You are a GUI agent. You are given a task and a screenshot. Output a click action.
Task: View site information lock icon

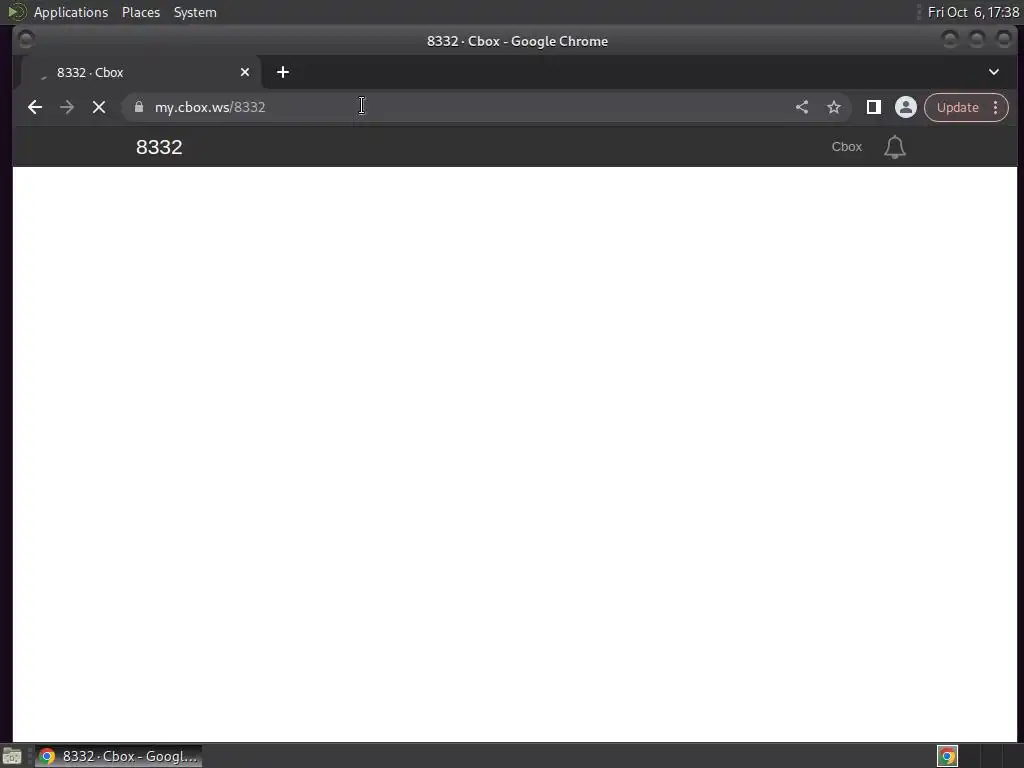pos(138,106)
